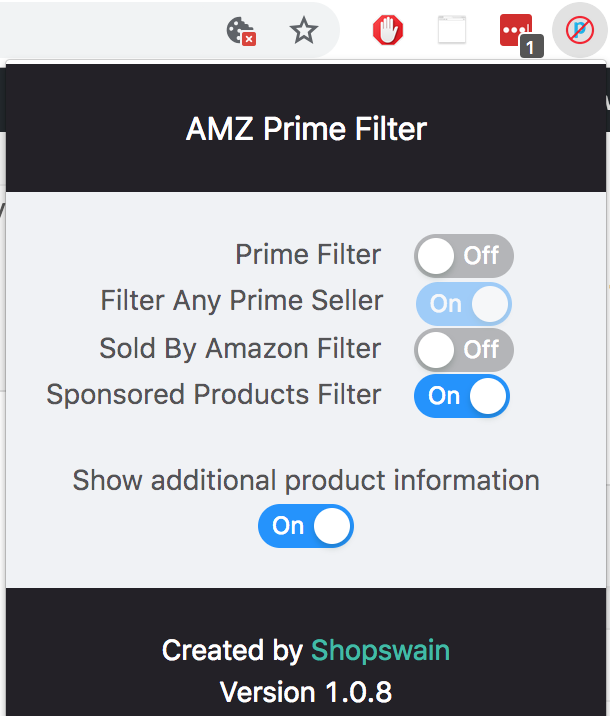Click the Prime Filter text label
Viewport: 610px width, 716px height.
coord(308,254)
